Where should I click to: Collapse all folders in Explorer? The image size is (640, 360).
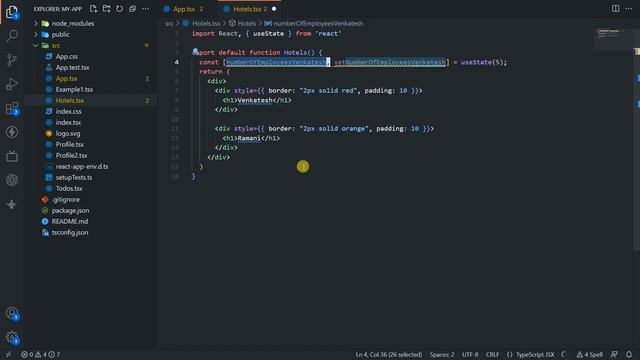tap(132, 9)
